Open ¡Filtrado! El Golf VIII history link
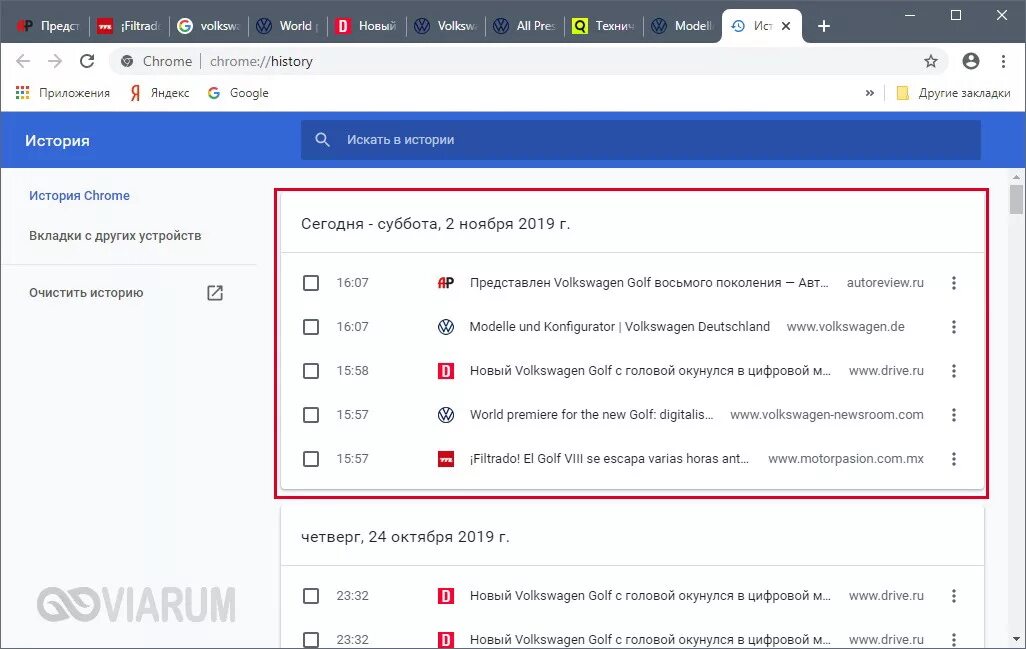The image size is (1026, 649). click(609, 459)
